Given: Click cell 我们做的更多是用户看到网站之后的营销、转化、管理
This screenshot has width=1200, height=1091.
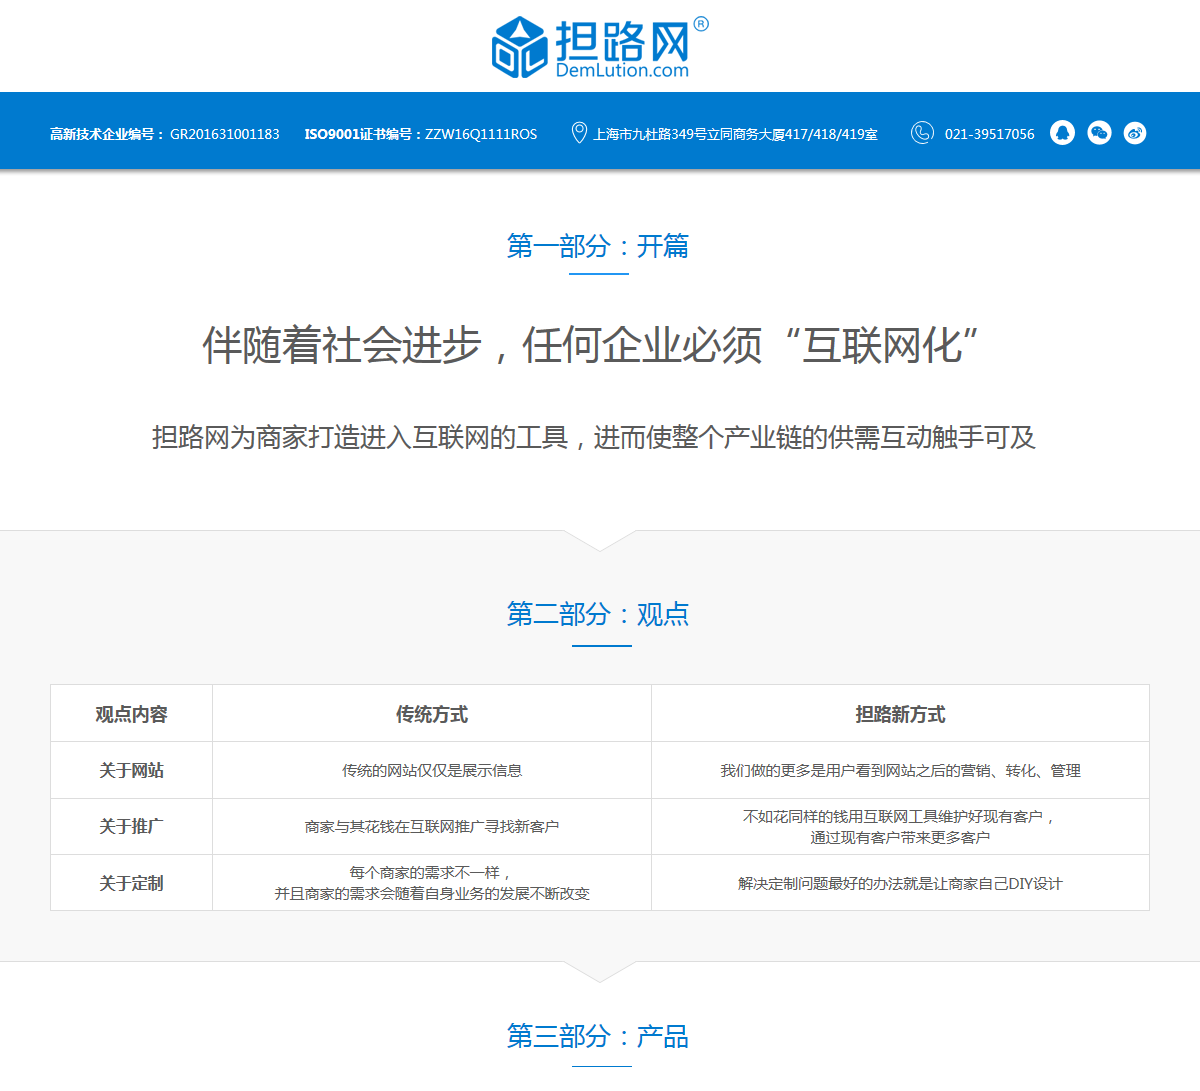Looking at the screenshot, I should tap(900, 771).
